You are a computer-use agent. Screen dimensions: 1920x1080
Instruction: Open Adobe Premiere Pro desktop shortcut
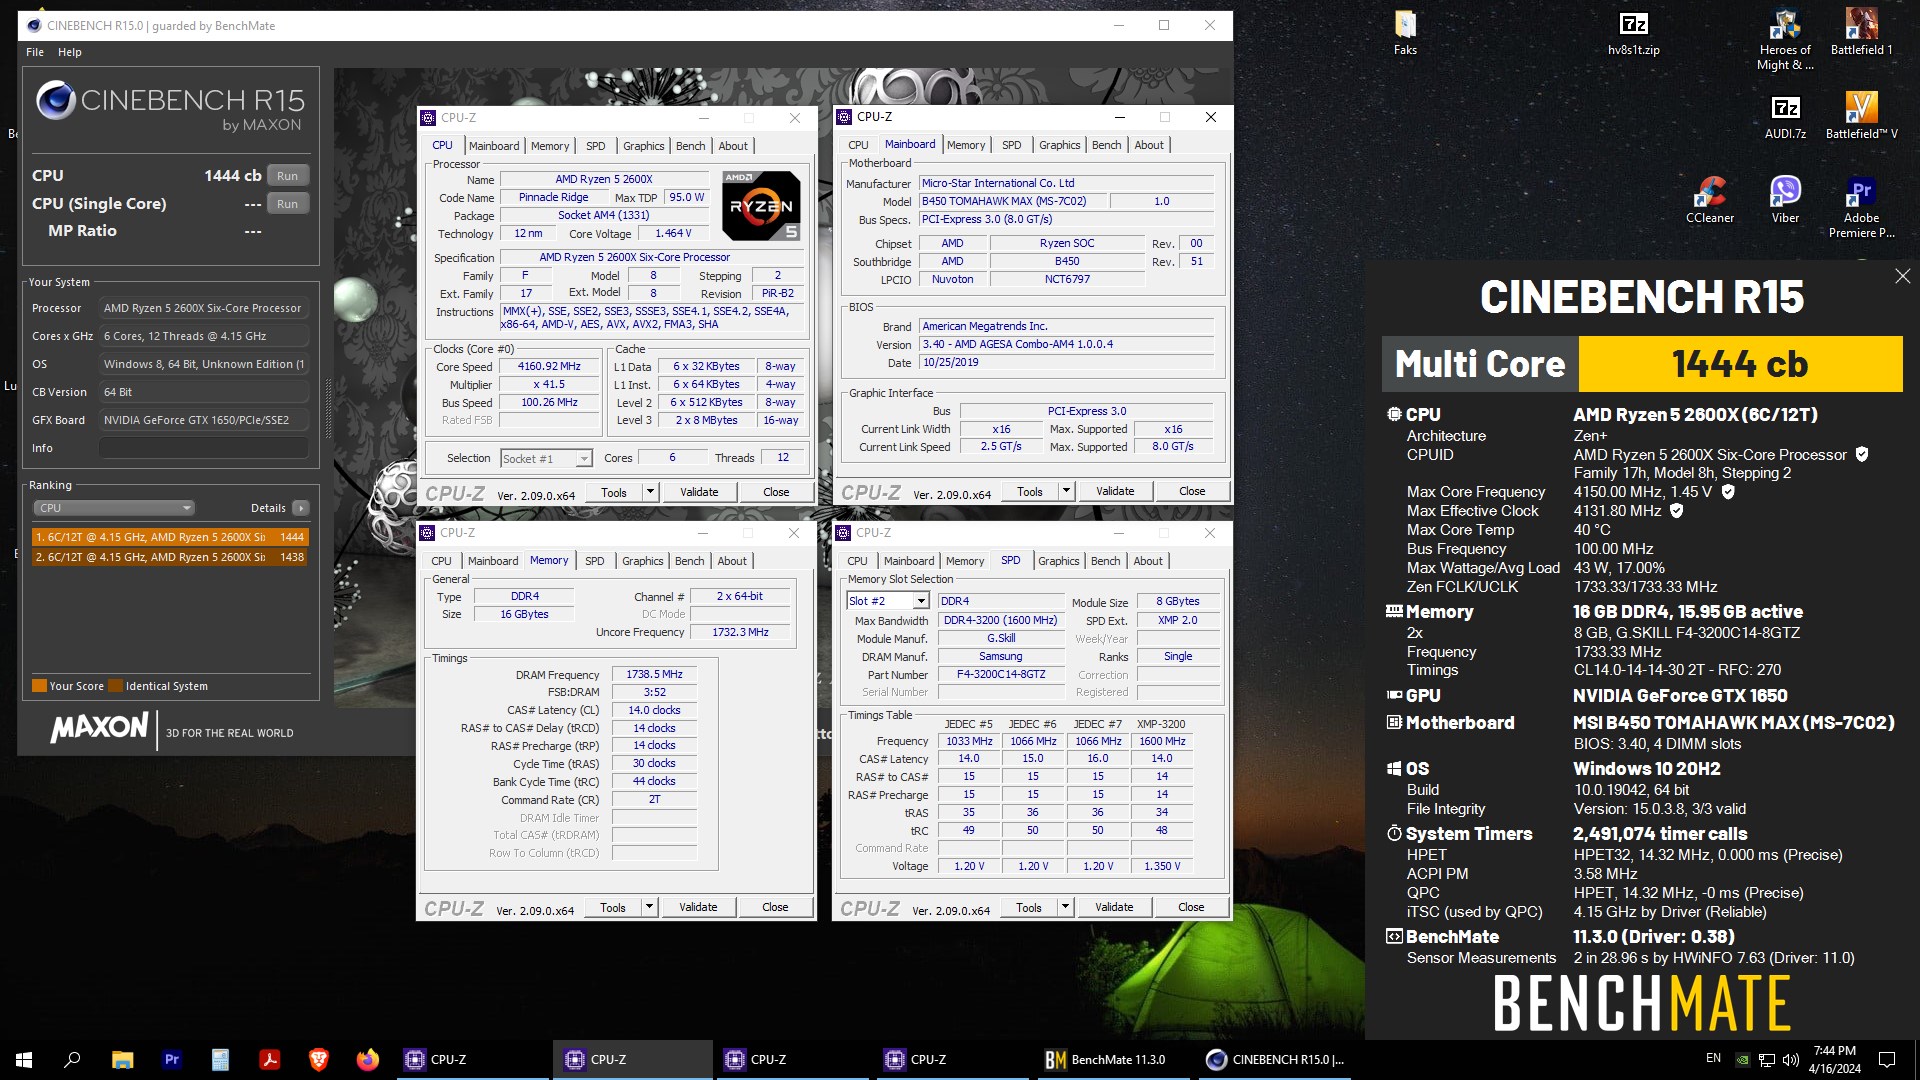point(1861,208)
